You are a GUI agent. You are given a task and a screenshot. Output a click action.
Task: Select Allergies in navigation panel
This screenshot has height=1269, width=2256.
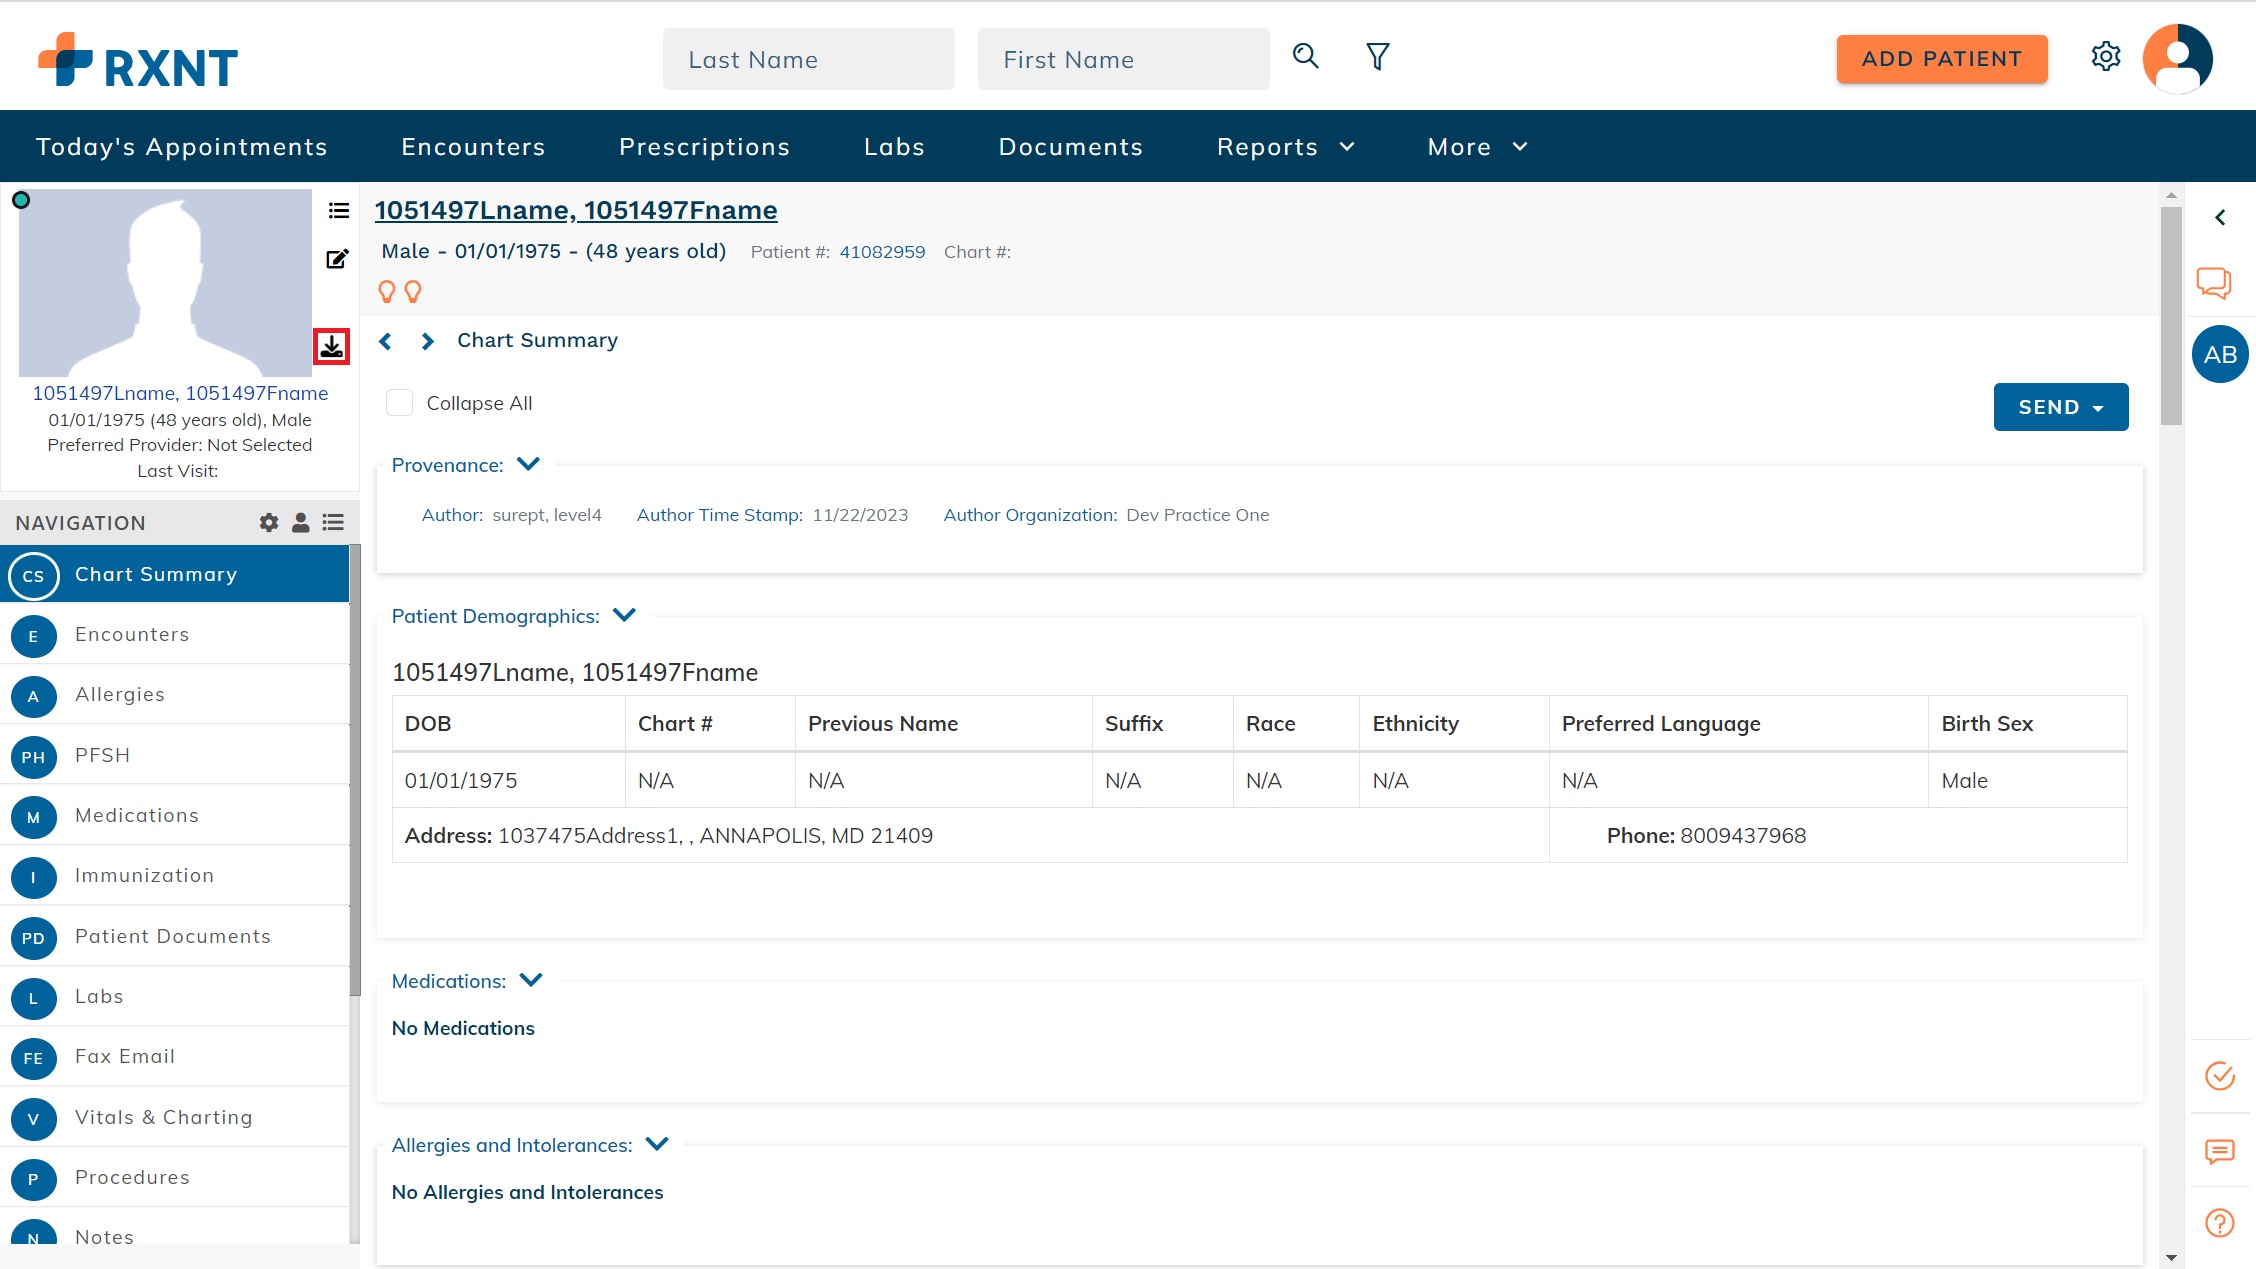coord(120,695)
